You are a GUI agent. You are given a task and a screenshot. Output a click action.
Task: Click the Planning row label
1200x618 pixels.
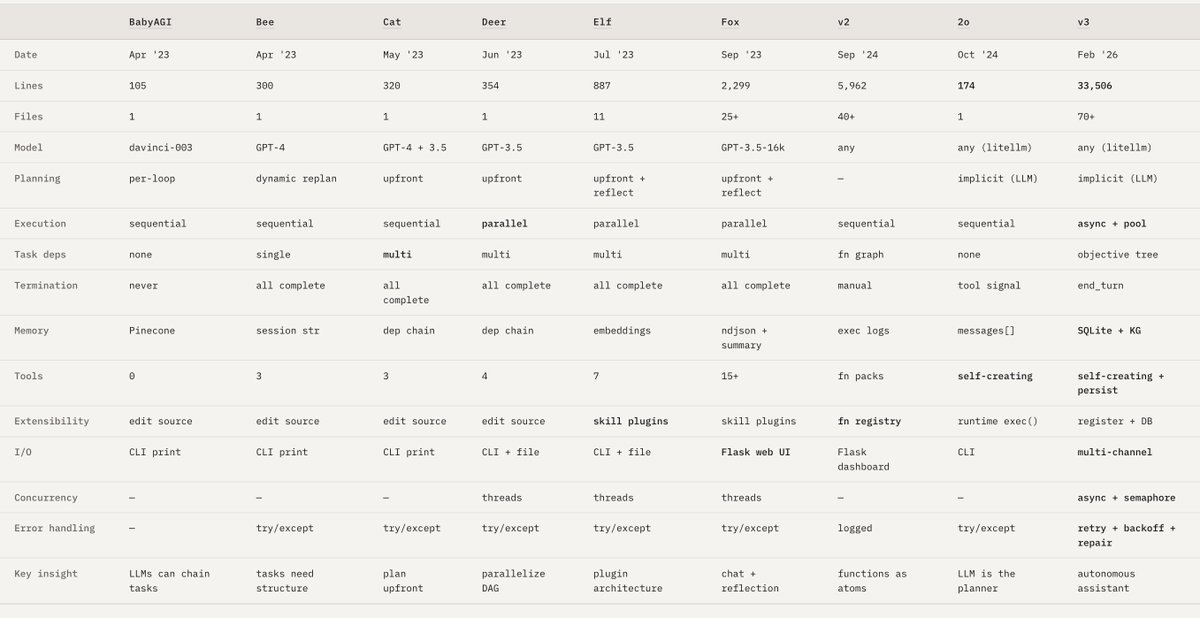click(x=37, y=178)
